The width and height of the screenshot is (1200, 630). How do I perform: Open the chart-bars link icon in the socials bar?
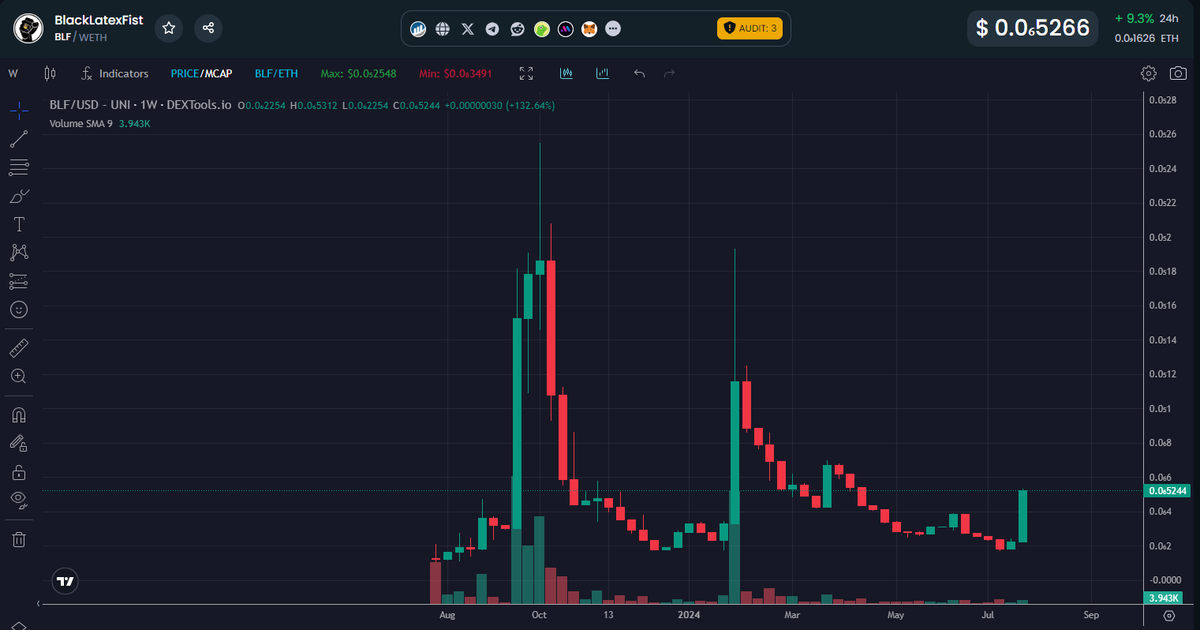419,29
